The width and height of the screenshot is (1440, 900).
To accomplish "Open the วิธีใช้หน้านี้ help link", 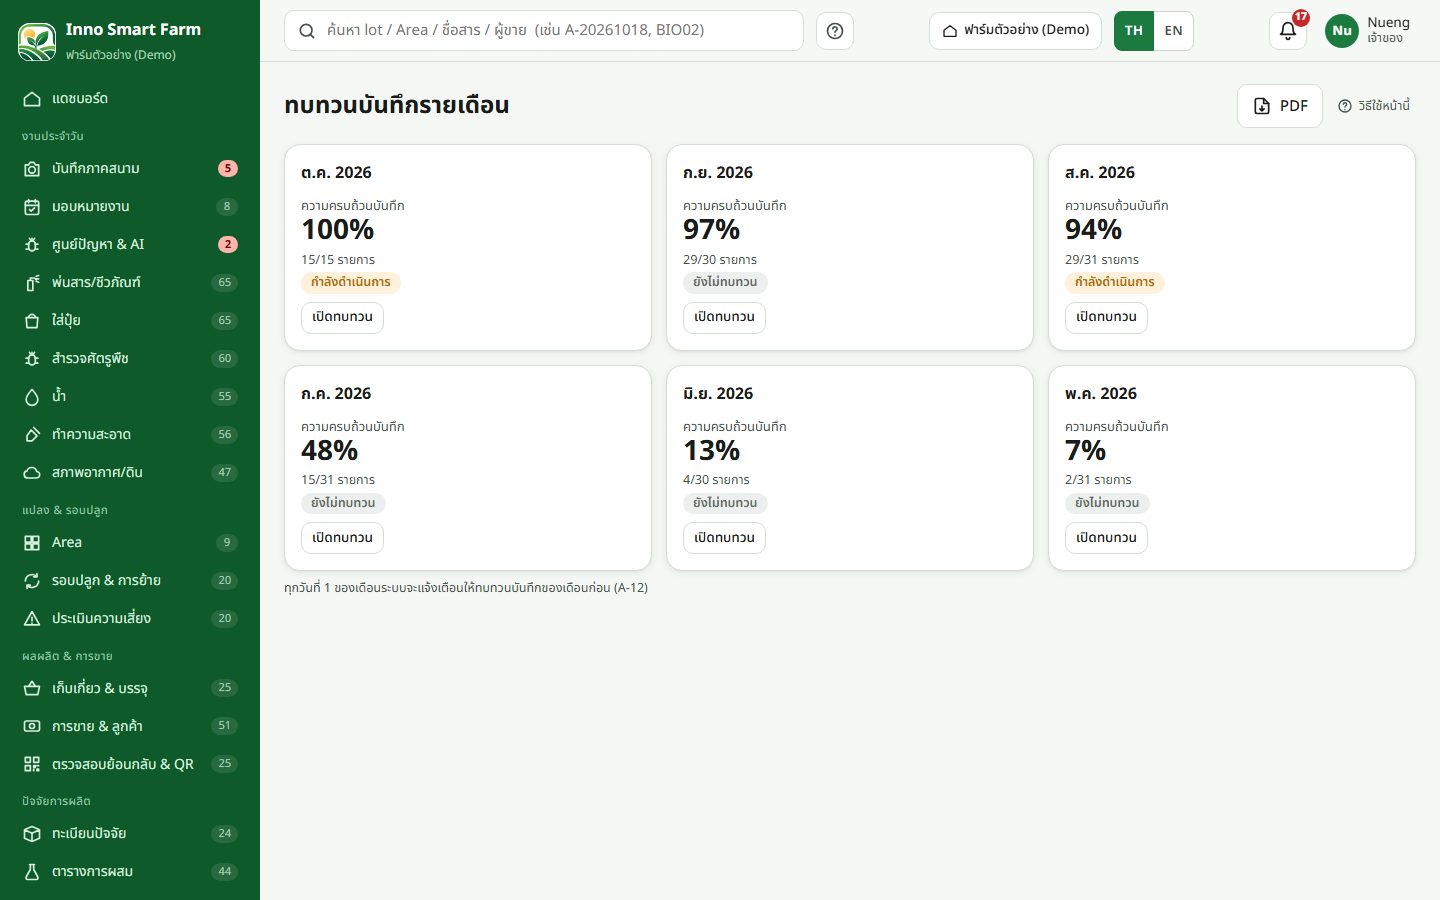I will [1374, 106].
